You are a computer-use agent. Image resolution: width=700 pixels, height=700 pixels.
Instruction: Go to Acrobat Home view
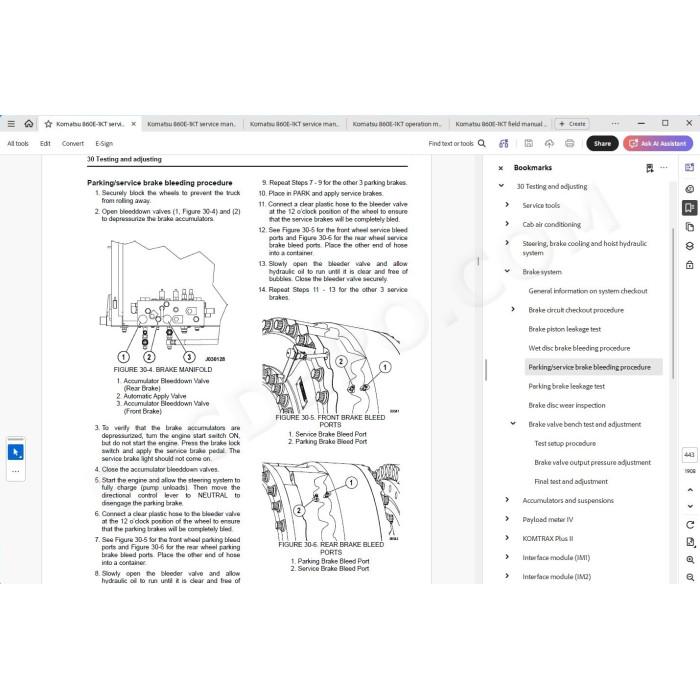(x=29, y=124)
